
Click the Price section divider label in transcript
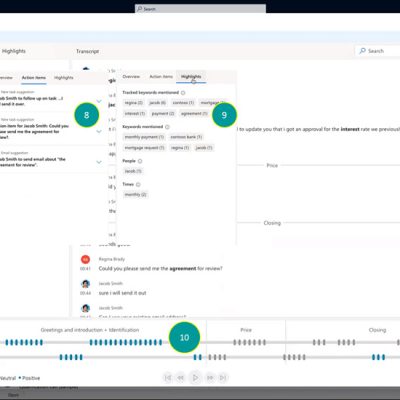coord(272,165)
